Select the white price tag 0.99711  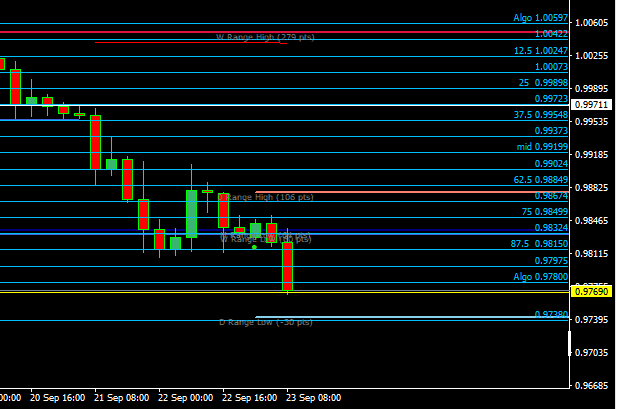click(x=591, y=105)
